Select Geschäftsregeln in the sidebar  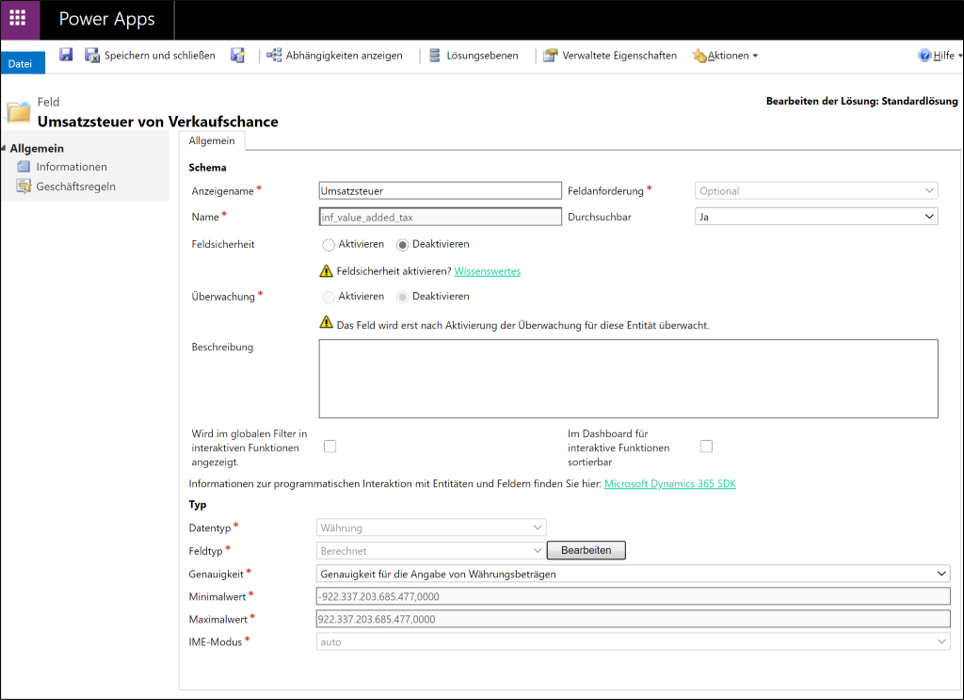(x=76, y=186)
